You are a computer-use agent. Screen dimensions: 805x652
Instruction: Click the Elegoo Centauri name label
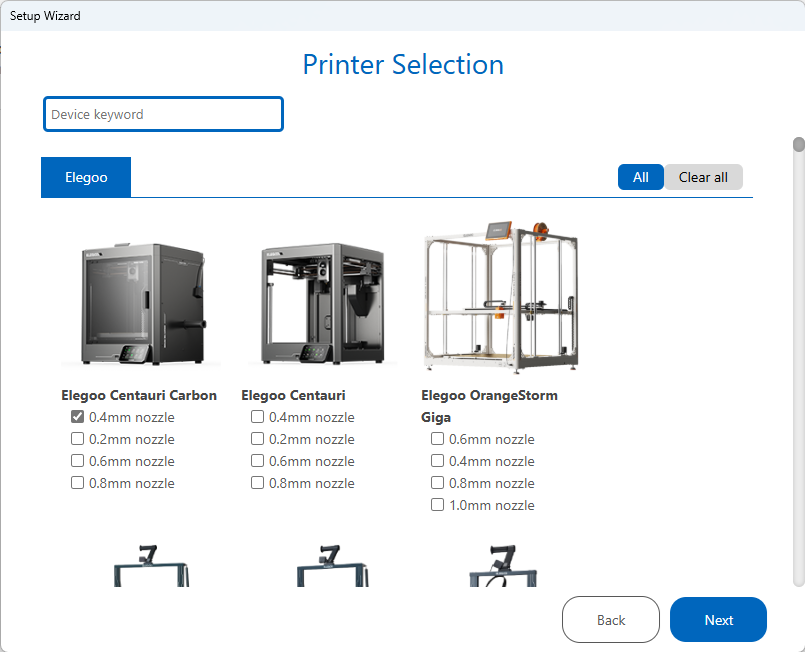[x=293, y=395]
